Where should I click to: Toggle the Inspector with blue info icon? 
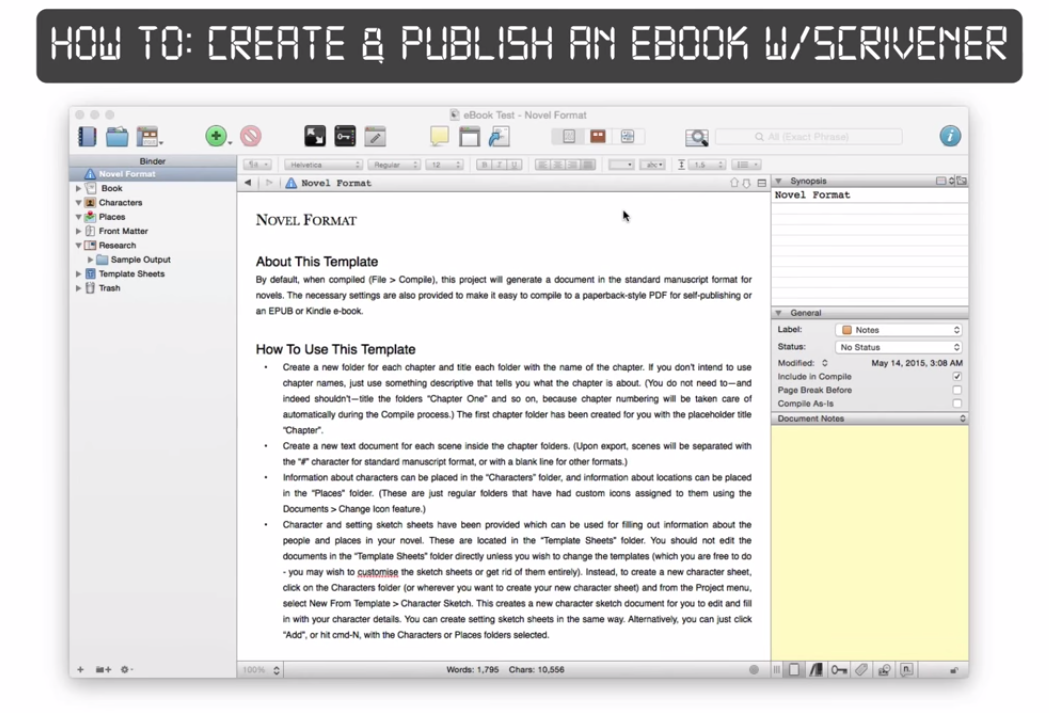(x=950, y=136)
